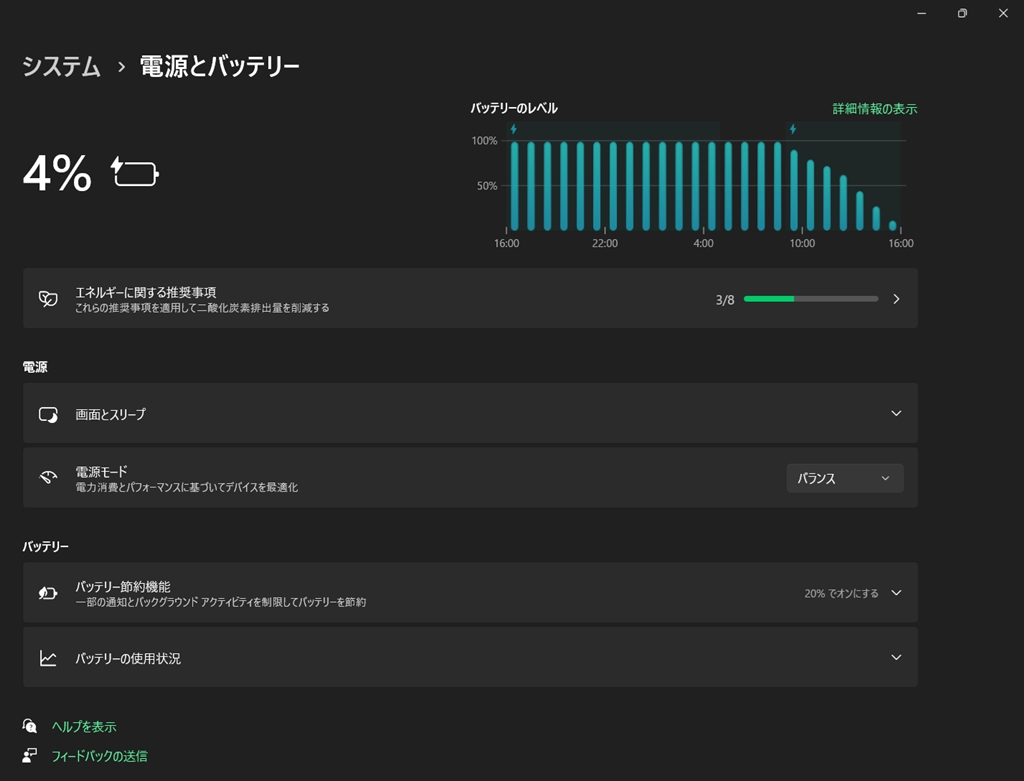Click the last battery bar before 16:00
Screen dimensions: 1024x781
(x=893, y=225)
